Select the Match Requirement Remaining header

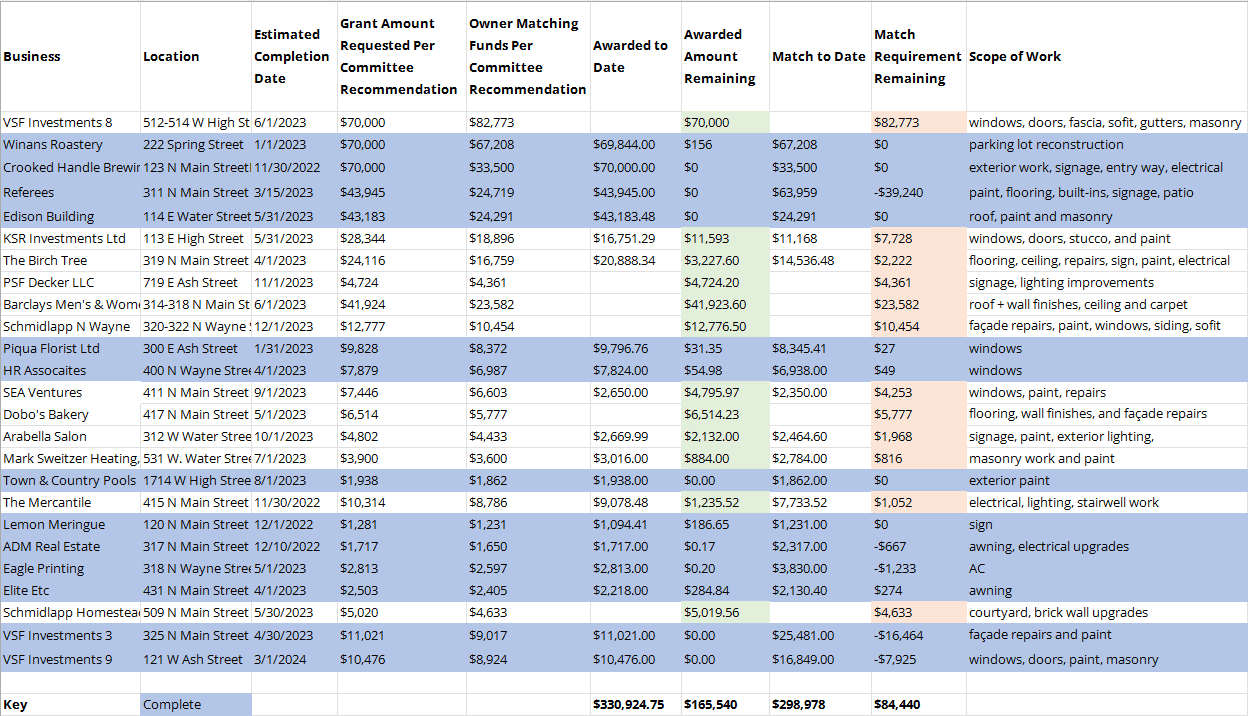click(x=917, y=57)
